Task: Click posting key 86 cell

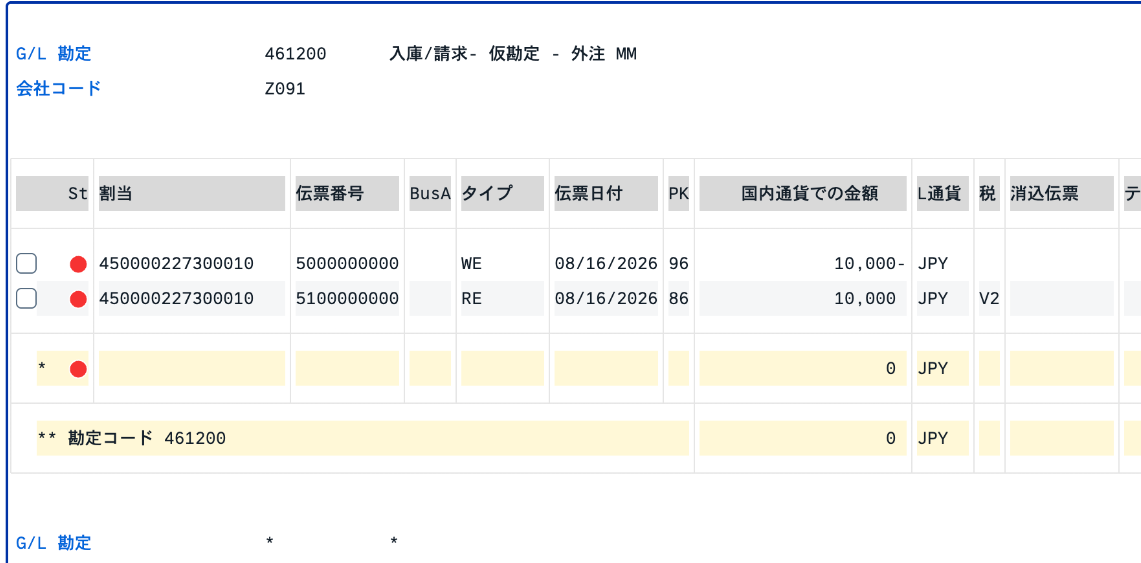Action: click(678, 298)
